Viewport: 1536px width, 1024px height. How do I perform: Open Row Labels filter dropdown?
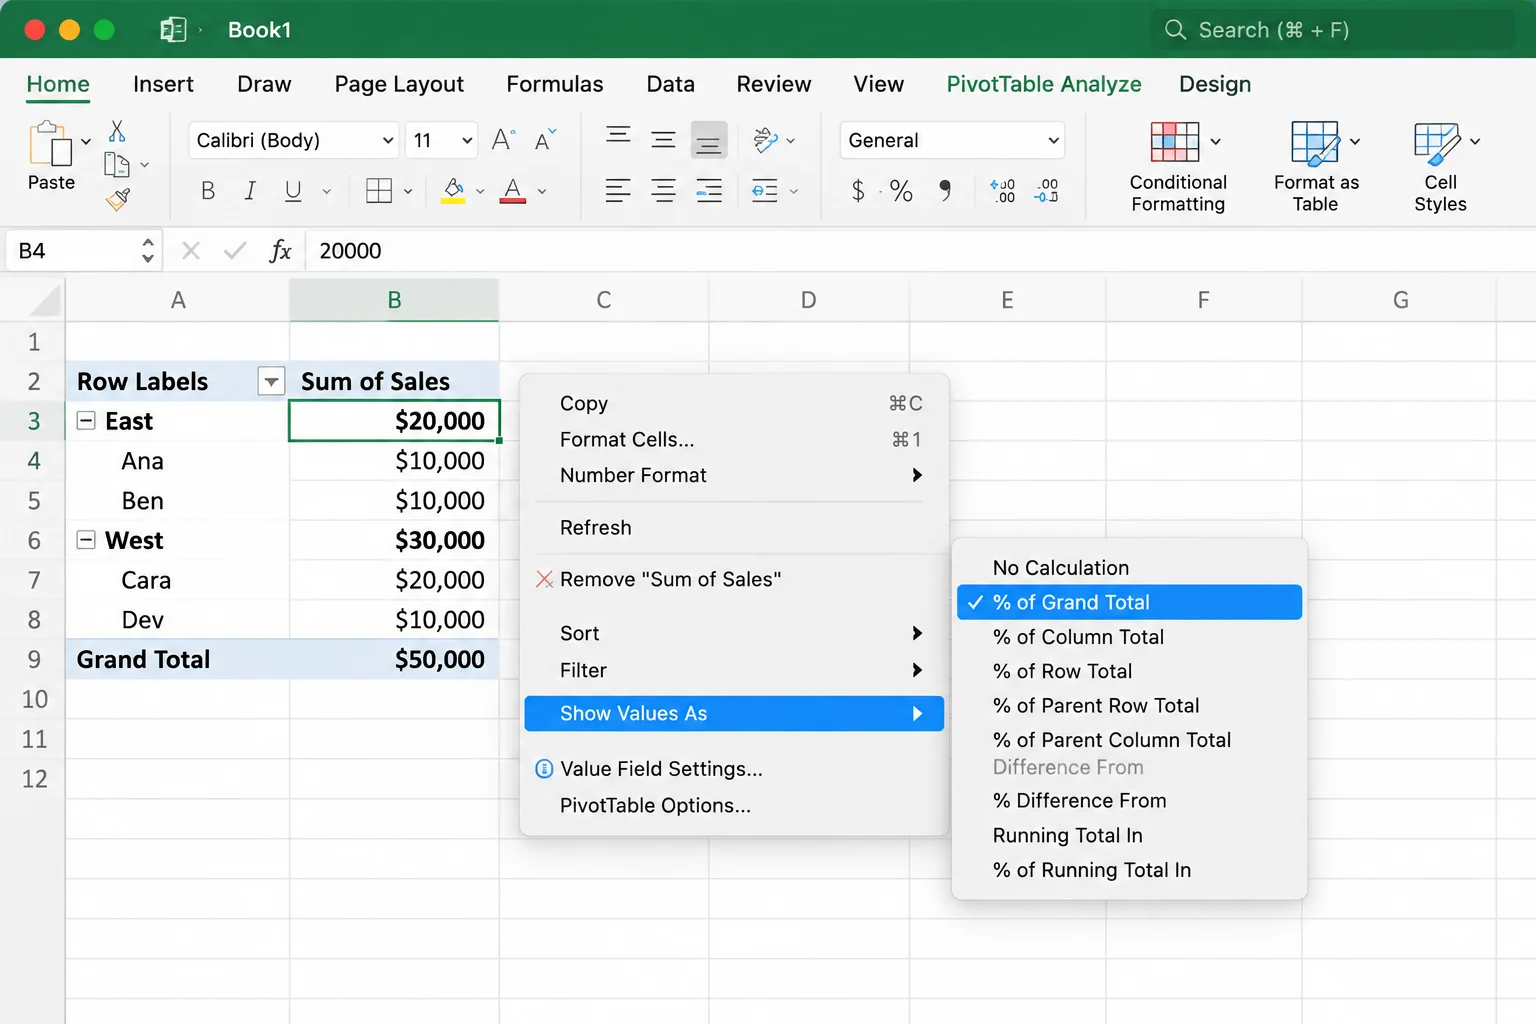pyautogui.click(x=271, y=381)
